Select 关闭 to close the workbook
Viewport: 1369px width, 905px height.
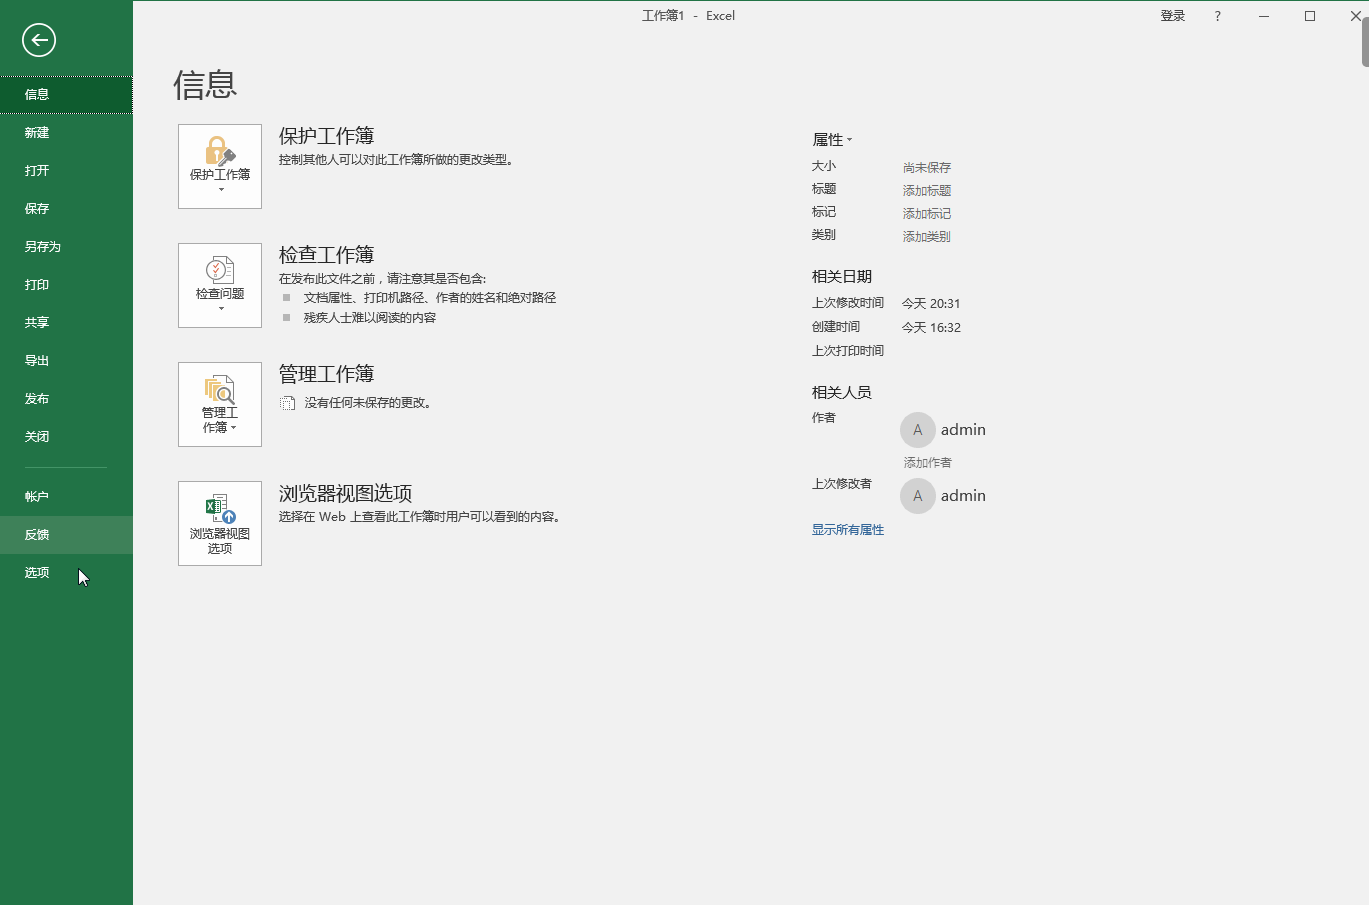click(66, 436)
